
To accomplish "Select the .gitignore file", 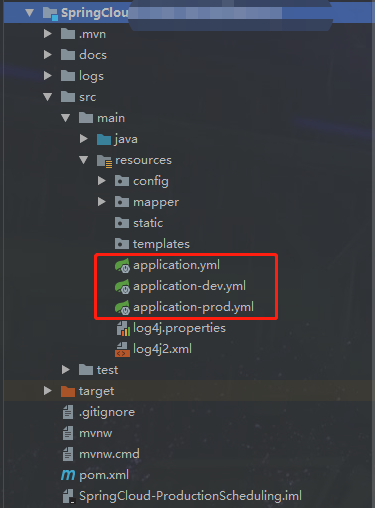I will pyautogui.click(x=99, y=412).
